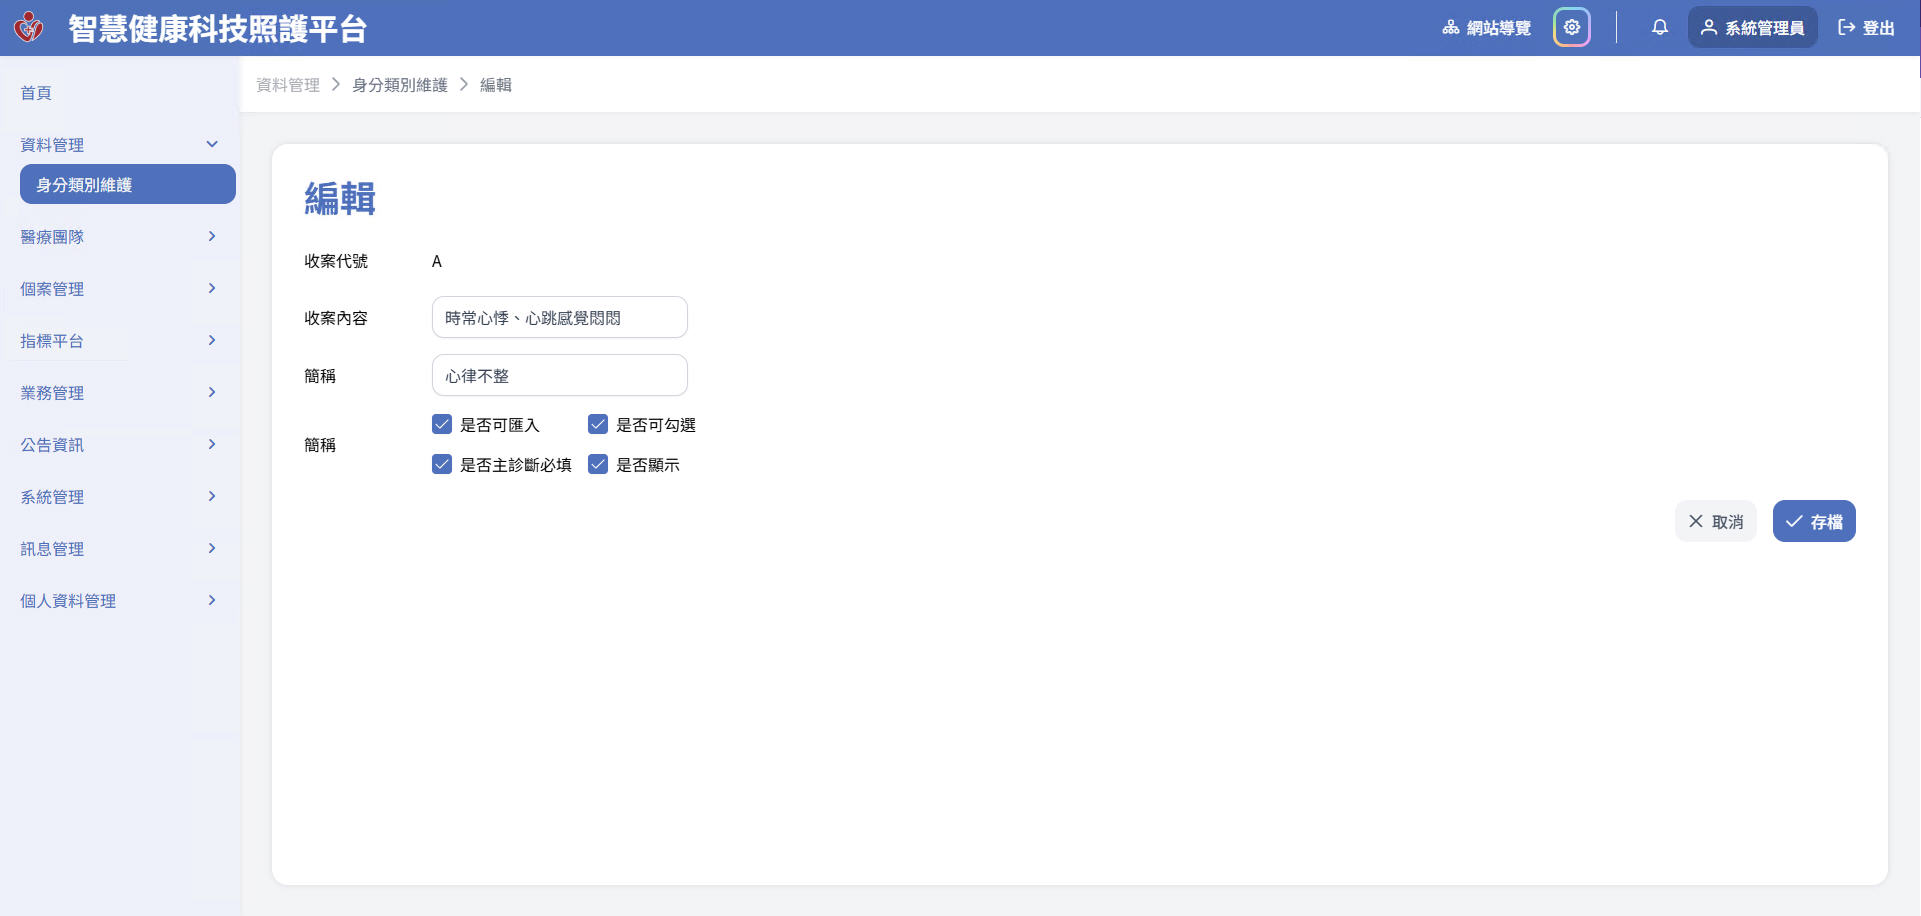Click the 系統管理員 user profile icon
Image resolution: width=1921 pixels, height=916 pixels.
(1708, 28)
